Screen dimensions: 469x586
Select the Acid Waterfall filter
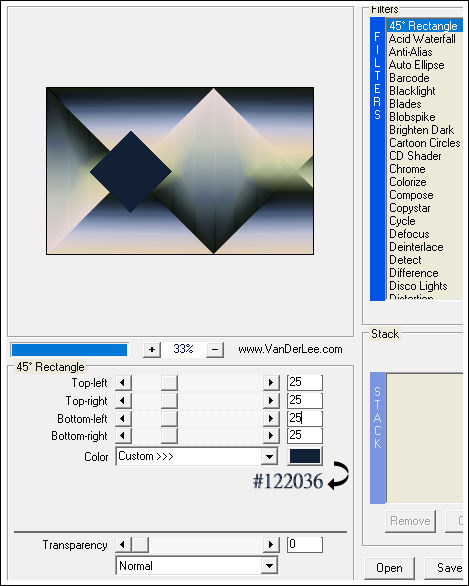point(422,39)
